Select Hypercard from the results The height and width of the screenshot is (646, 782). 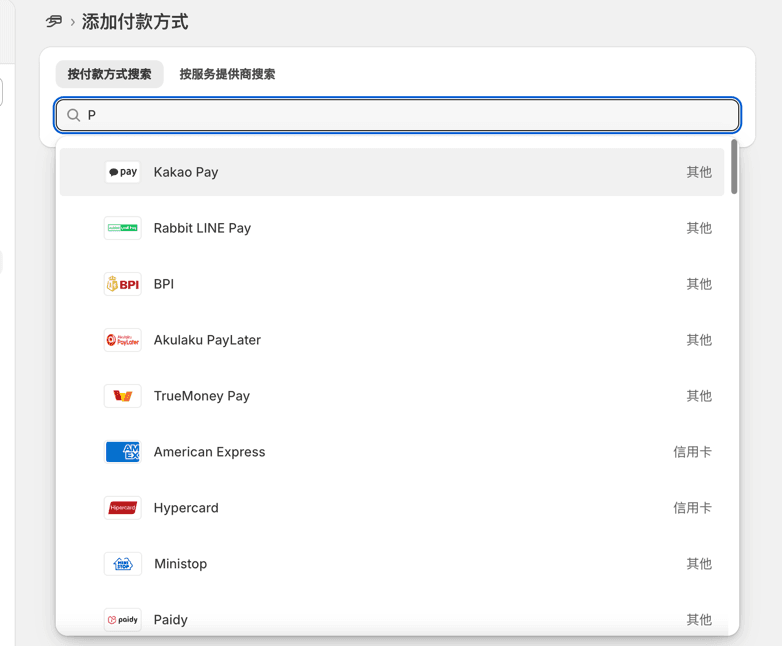click(x=391, y=508)
